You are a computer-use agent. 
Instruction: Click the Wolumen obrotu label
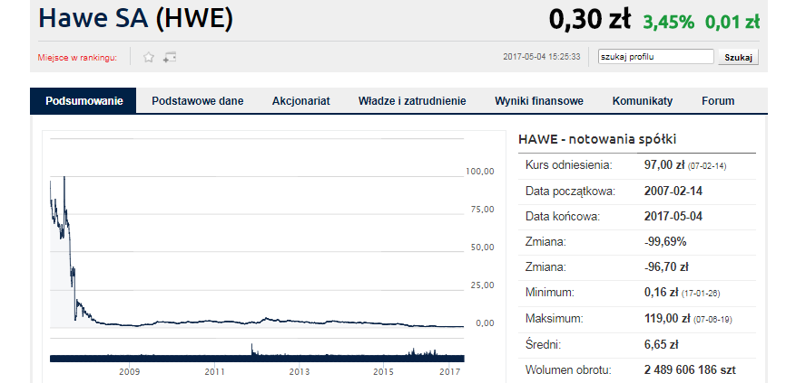click(x=568, y=370)
